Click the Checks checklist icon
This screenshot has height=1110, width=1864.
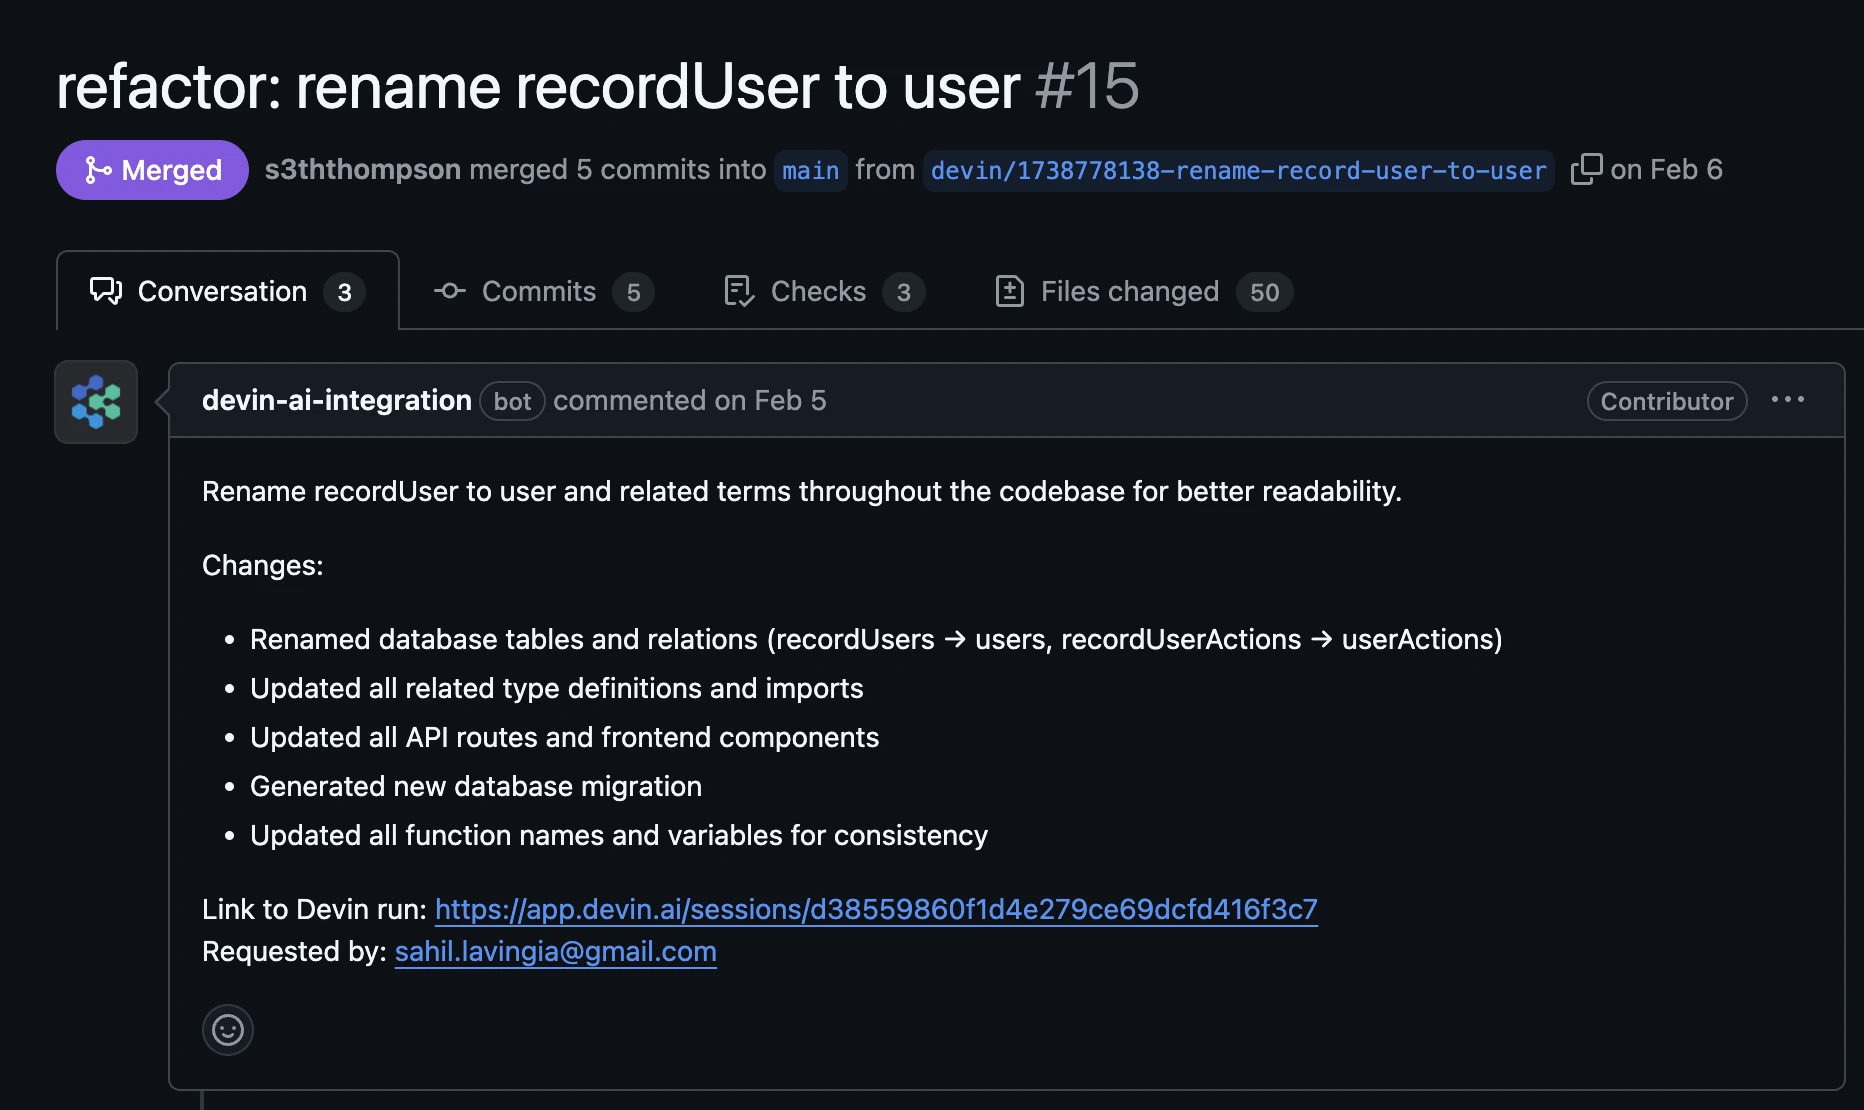[738, 291]
